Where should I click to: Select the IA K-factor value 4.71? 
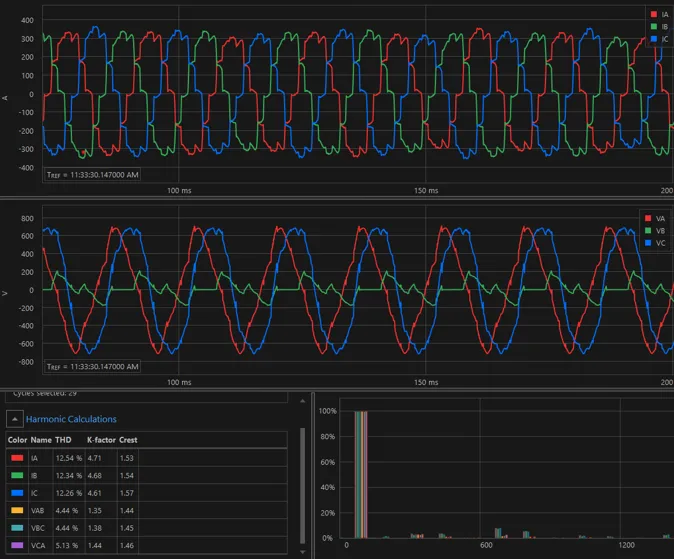(95, 458)
